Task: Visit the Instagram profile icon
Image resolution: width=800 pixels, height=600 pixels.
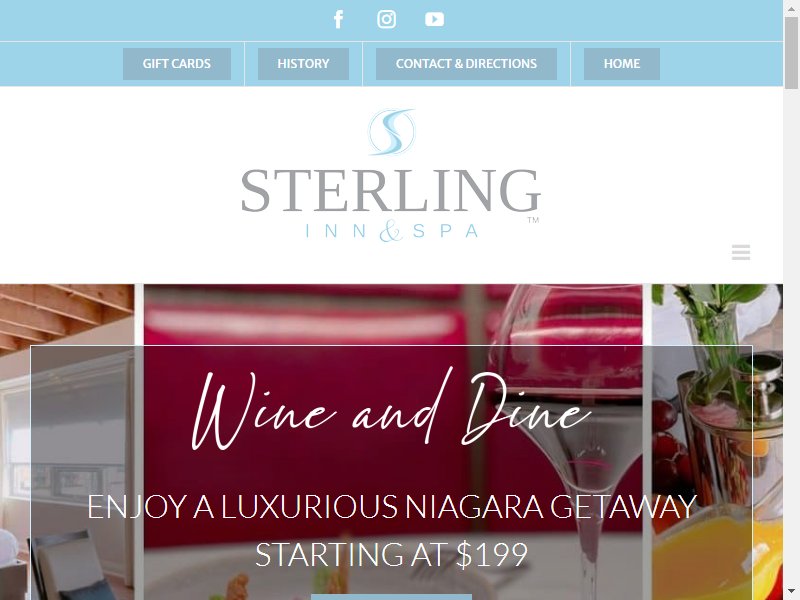Action: pyautogui.click(x=386, y=19)
